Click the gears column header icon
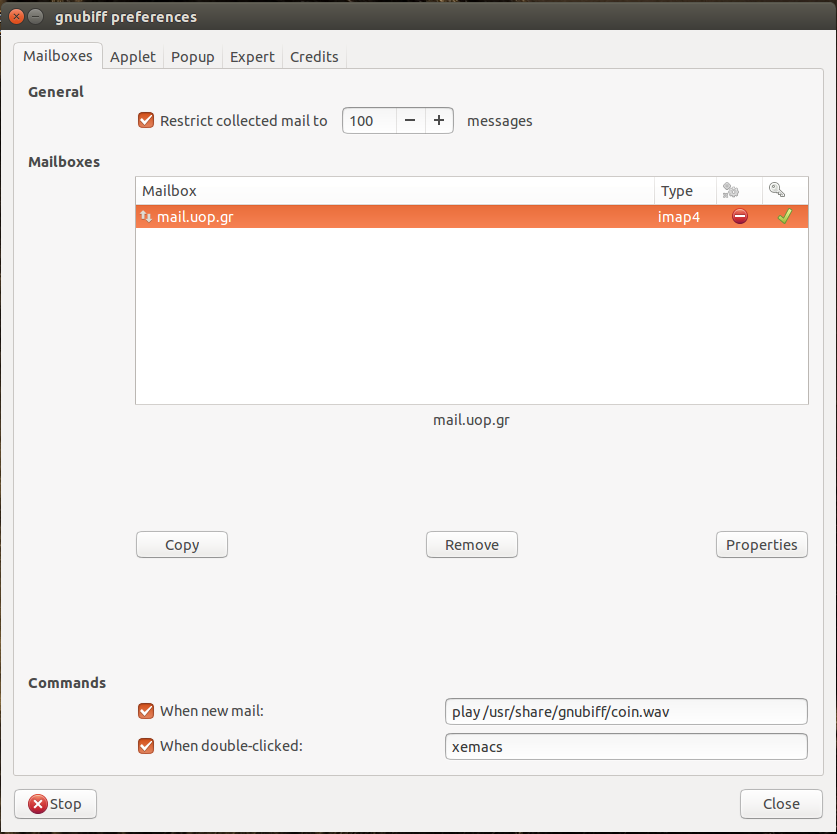The width and height of the screenshot is (837, 834). tap(730, 191)
